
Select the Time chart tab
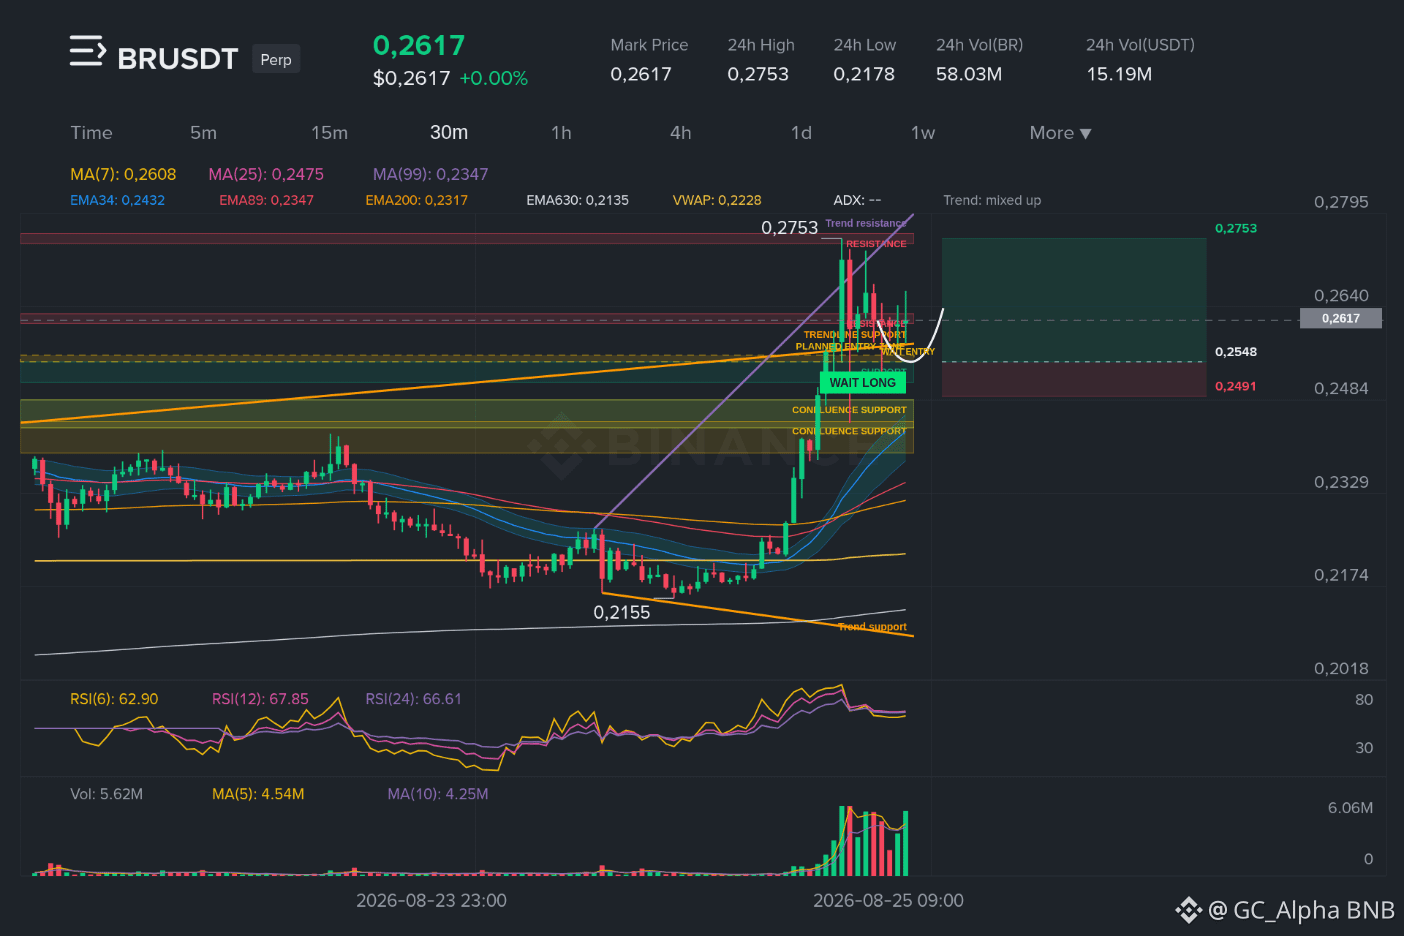(91, 133)
